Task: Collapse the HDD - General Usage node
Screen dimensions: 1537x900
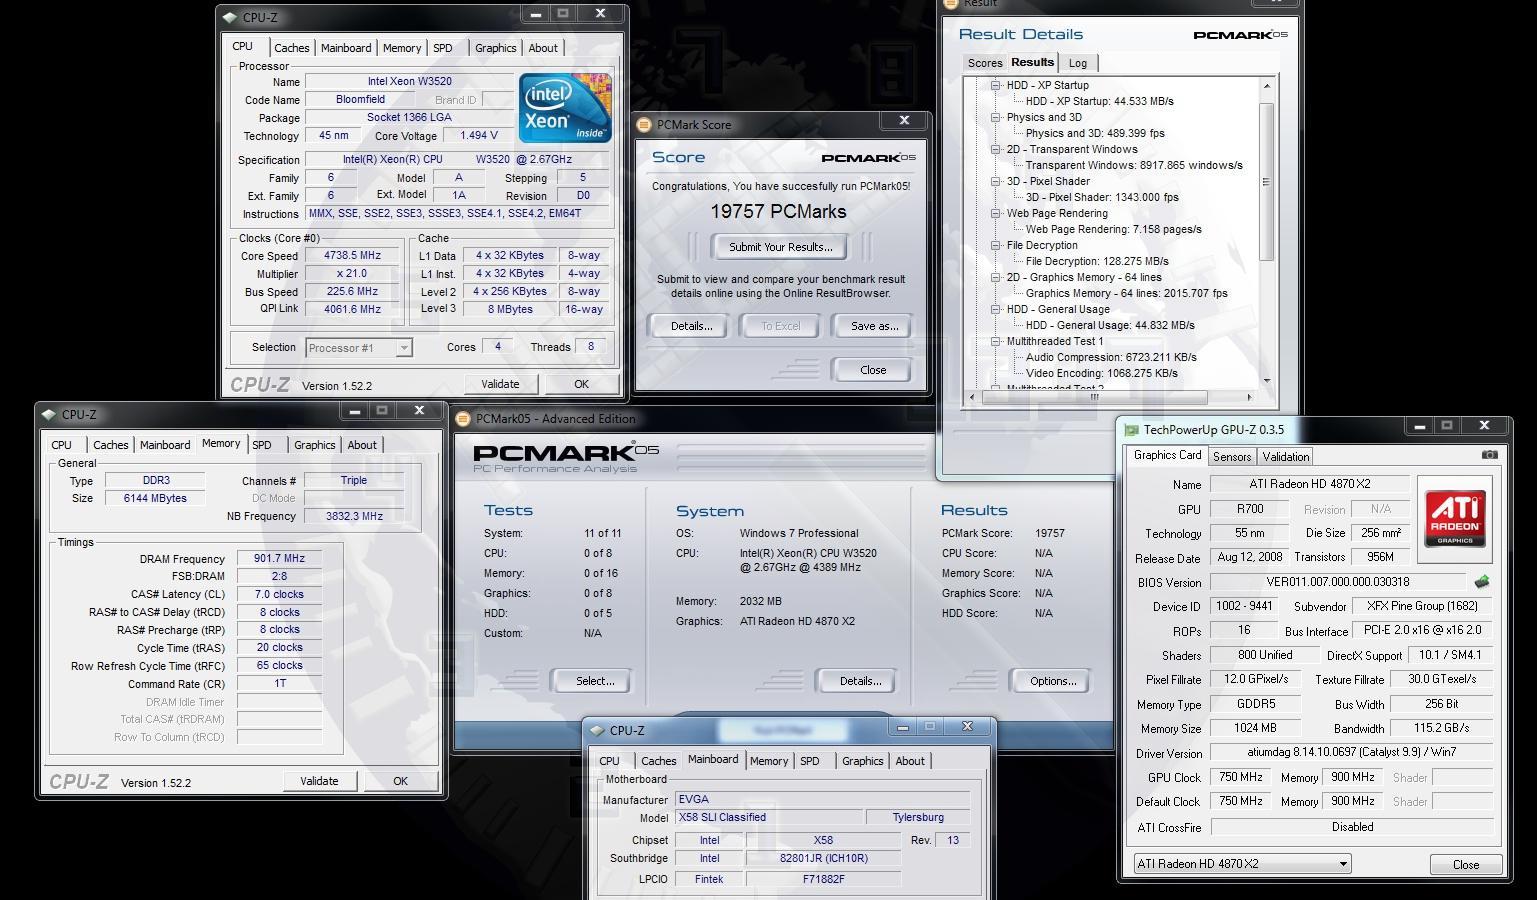Action: pos(996,309)
